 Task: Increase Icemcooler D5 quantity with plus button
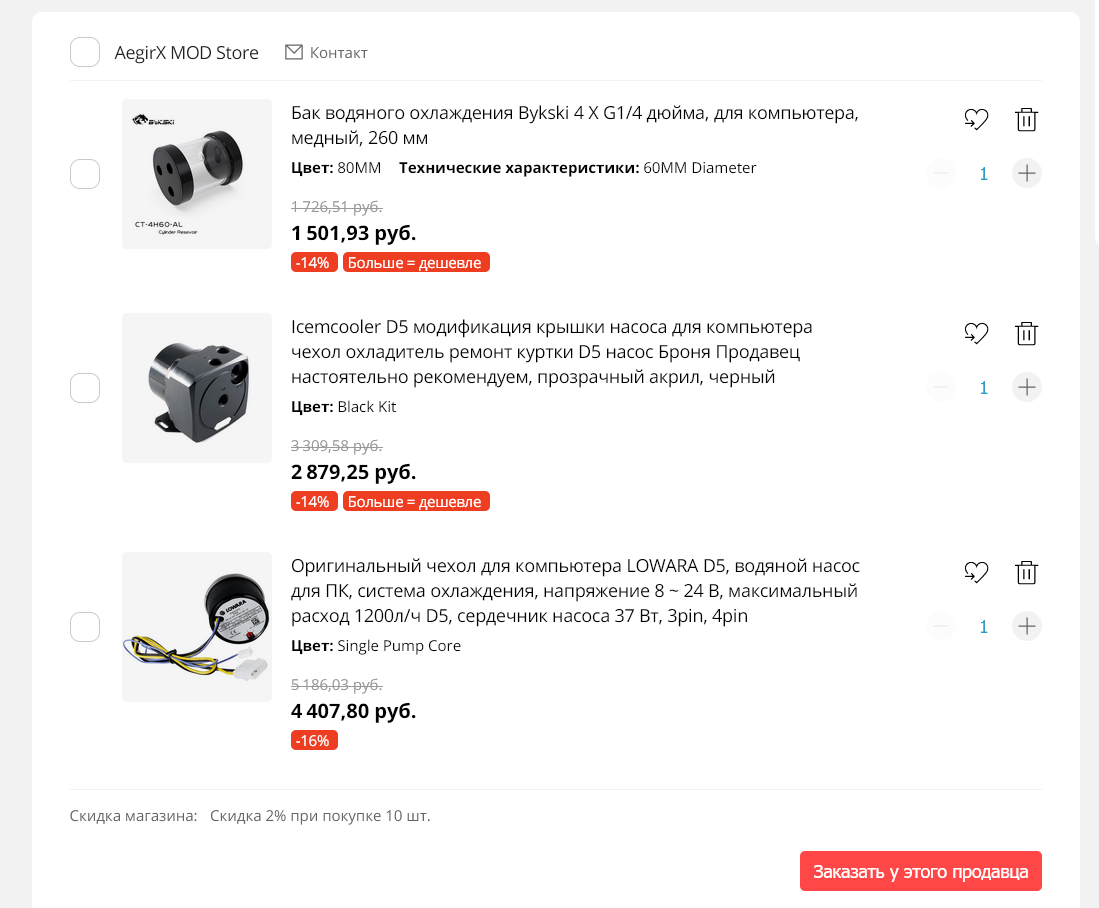[x=1026, y=387]
